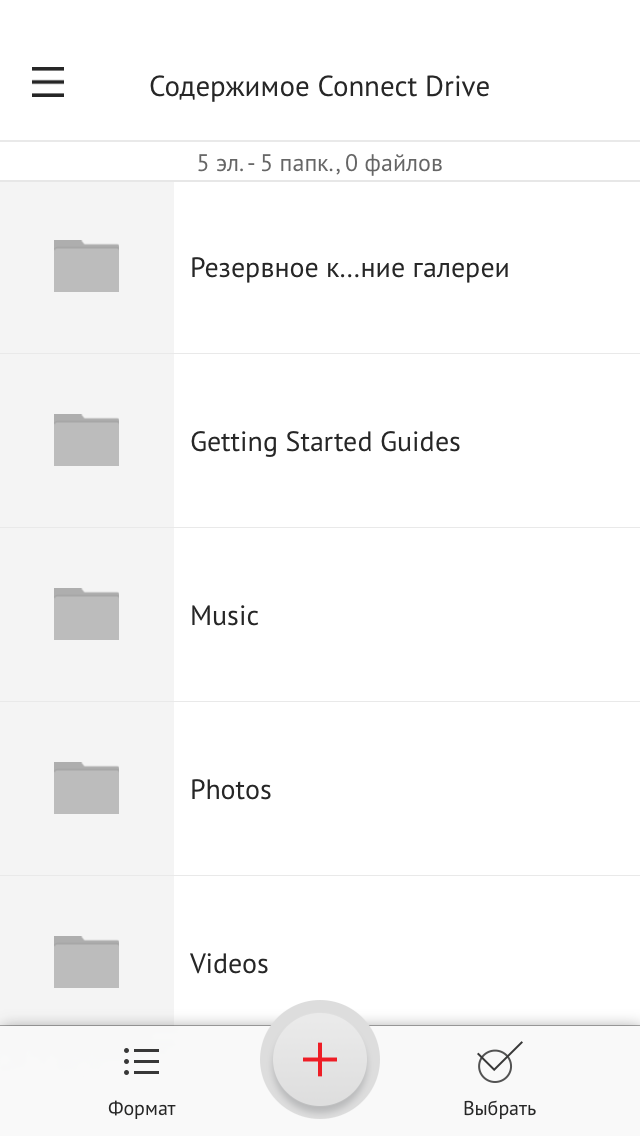Click the Формат list view icon

tap(141, 1061)
